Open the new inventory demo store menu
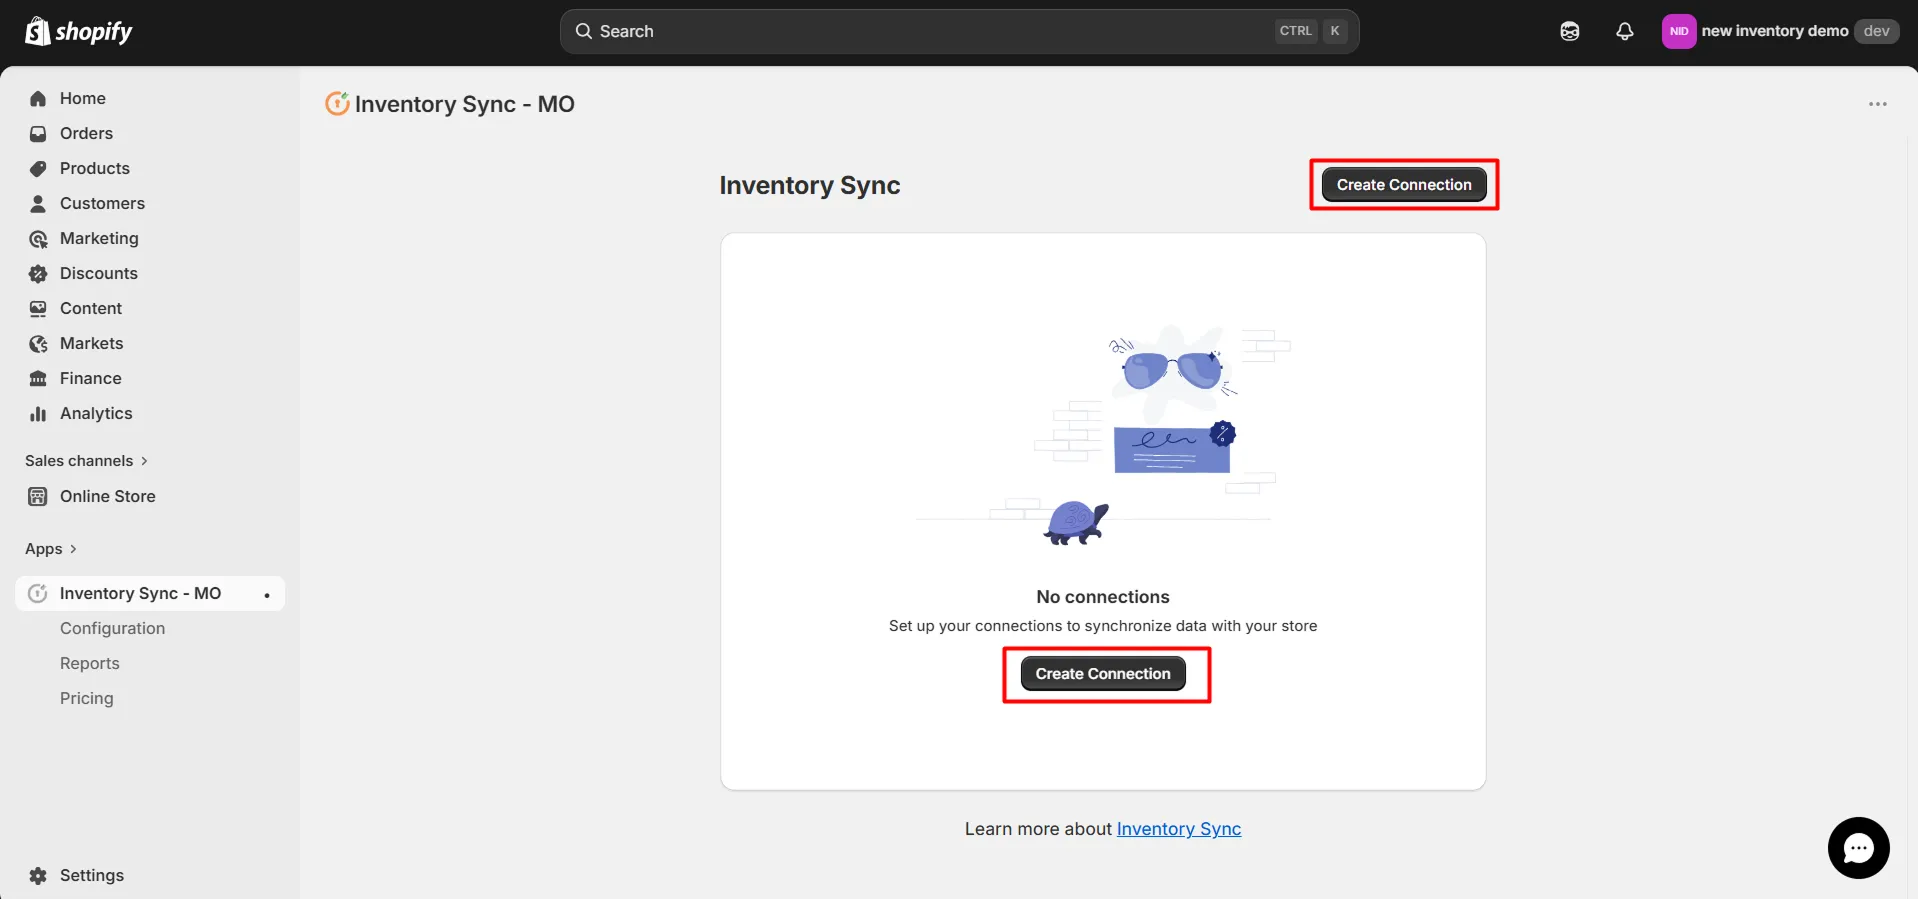 coord(1780,31)
